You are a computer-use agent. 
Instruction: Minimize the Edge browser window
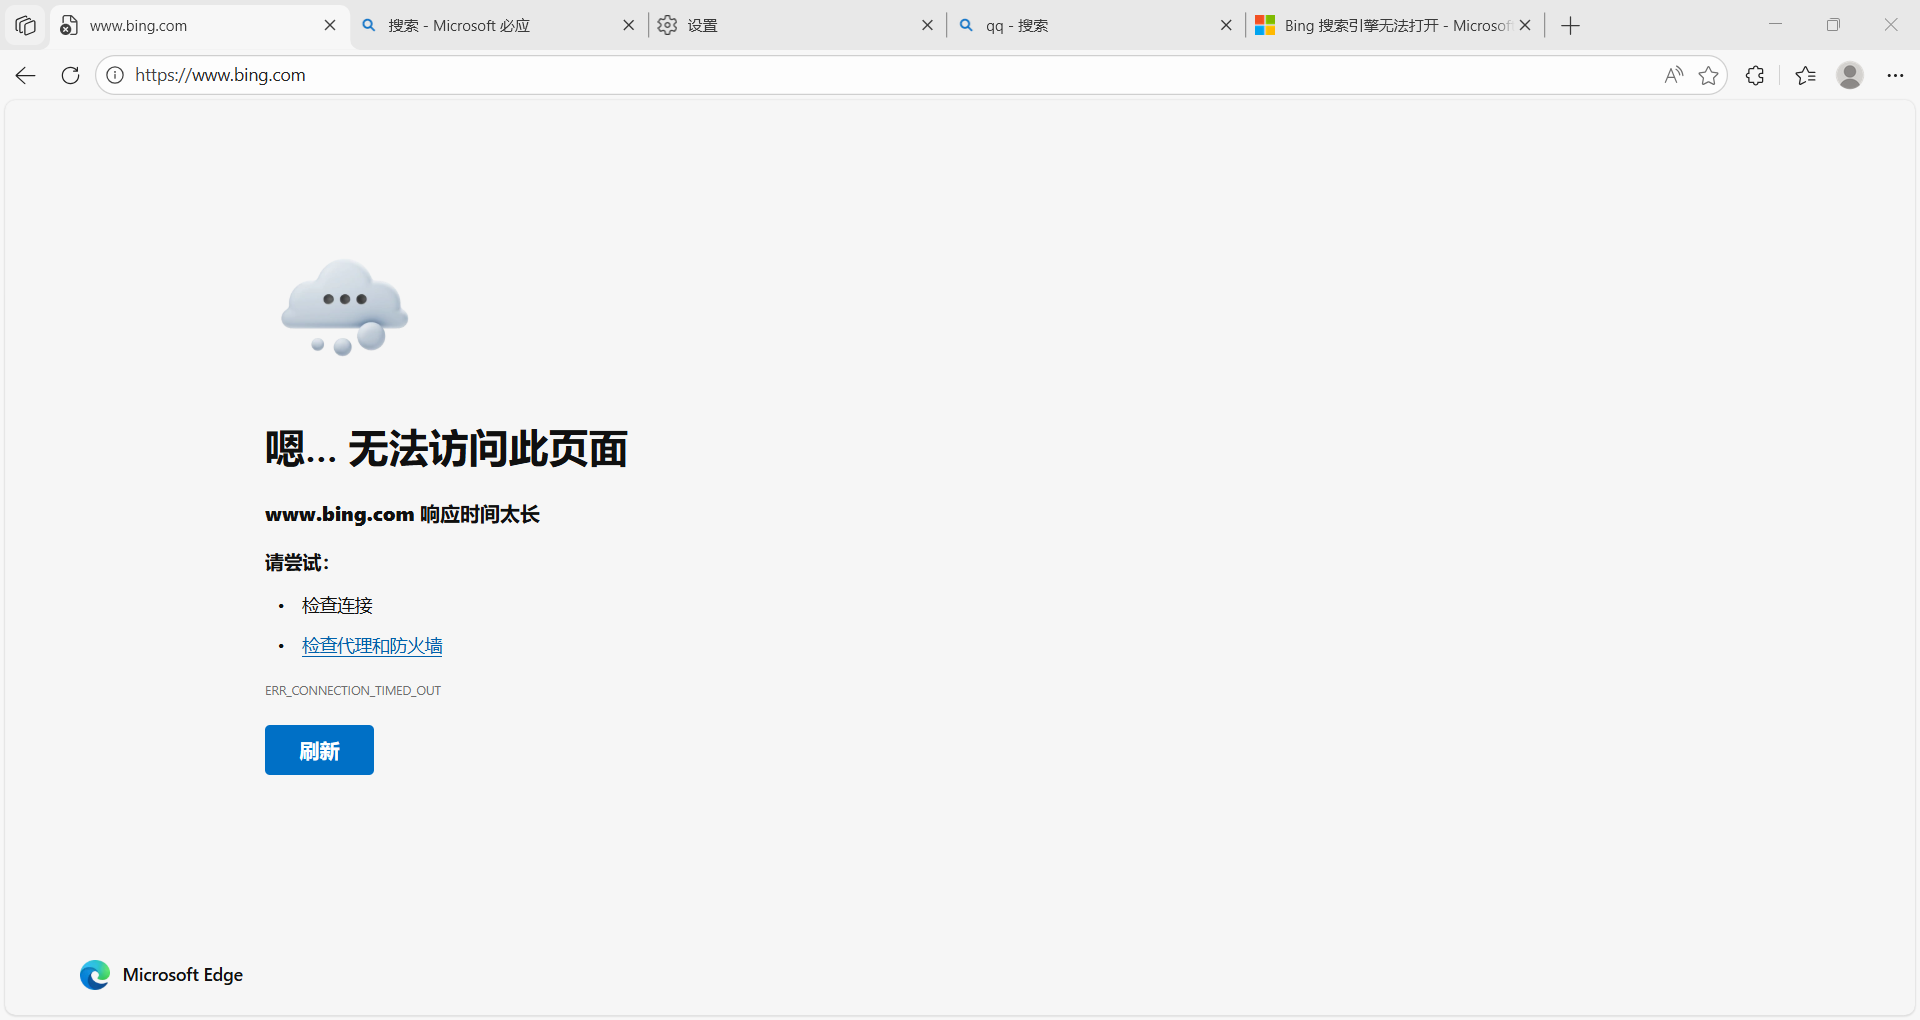tap(1775, 25)
